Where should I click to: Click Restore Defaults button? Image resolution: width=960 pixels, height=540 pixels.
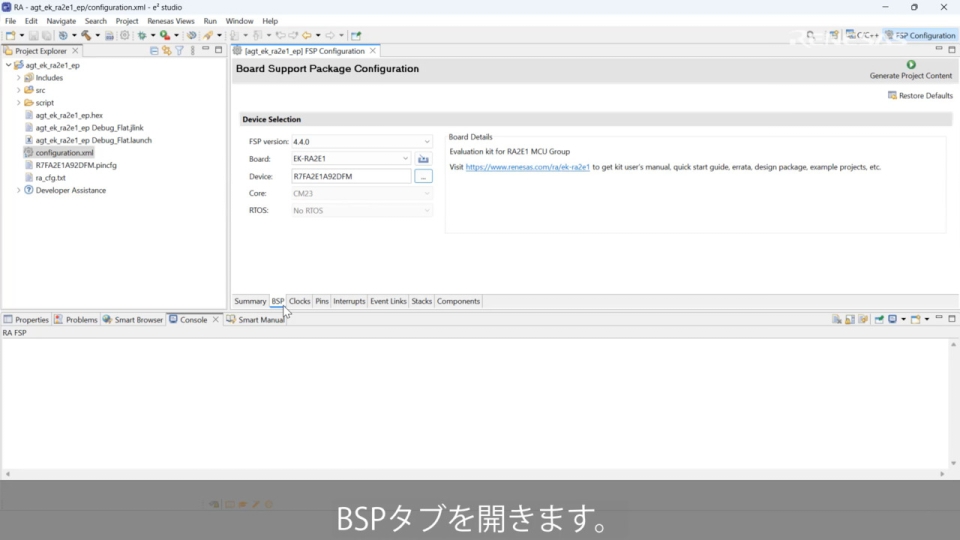[x=920, y=96]
